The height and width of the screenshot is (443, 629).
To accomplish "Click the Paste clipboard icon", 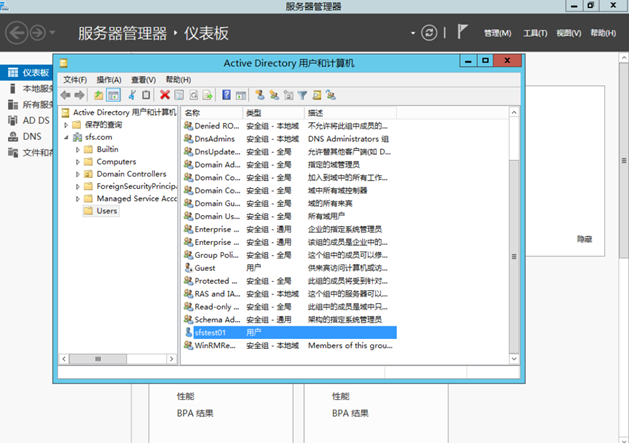I will coord(146,95).
